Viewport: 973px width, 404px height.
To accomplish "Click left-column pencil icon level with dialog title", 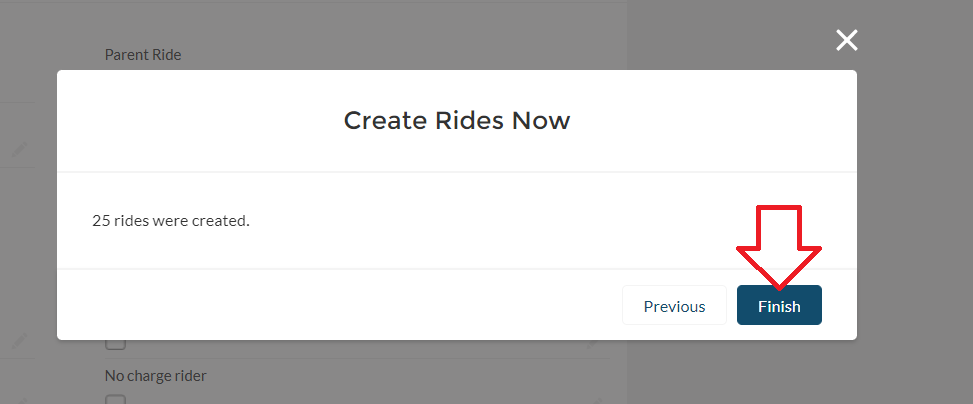I will [x=19, y=149].
